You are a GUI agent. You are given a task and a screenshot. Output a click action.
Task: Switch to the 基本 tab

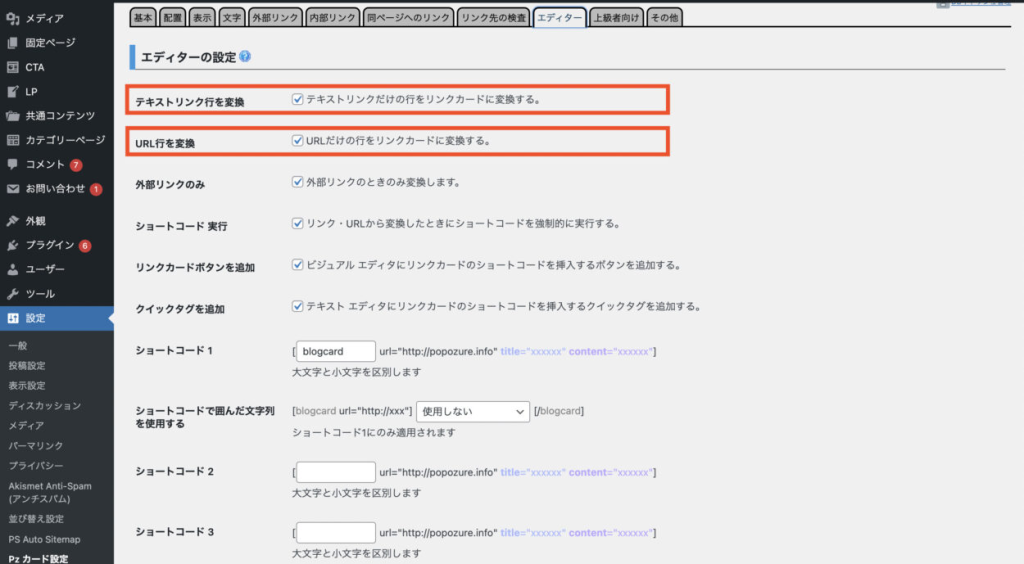(143, 17)
